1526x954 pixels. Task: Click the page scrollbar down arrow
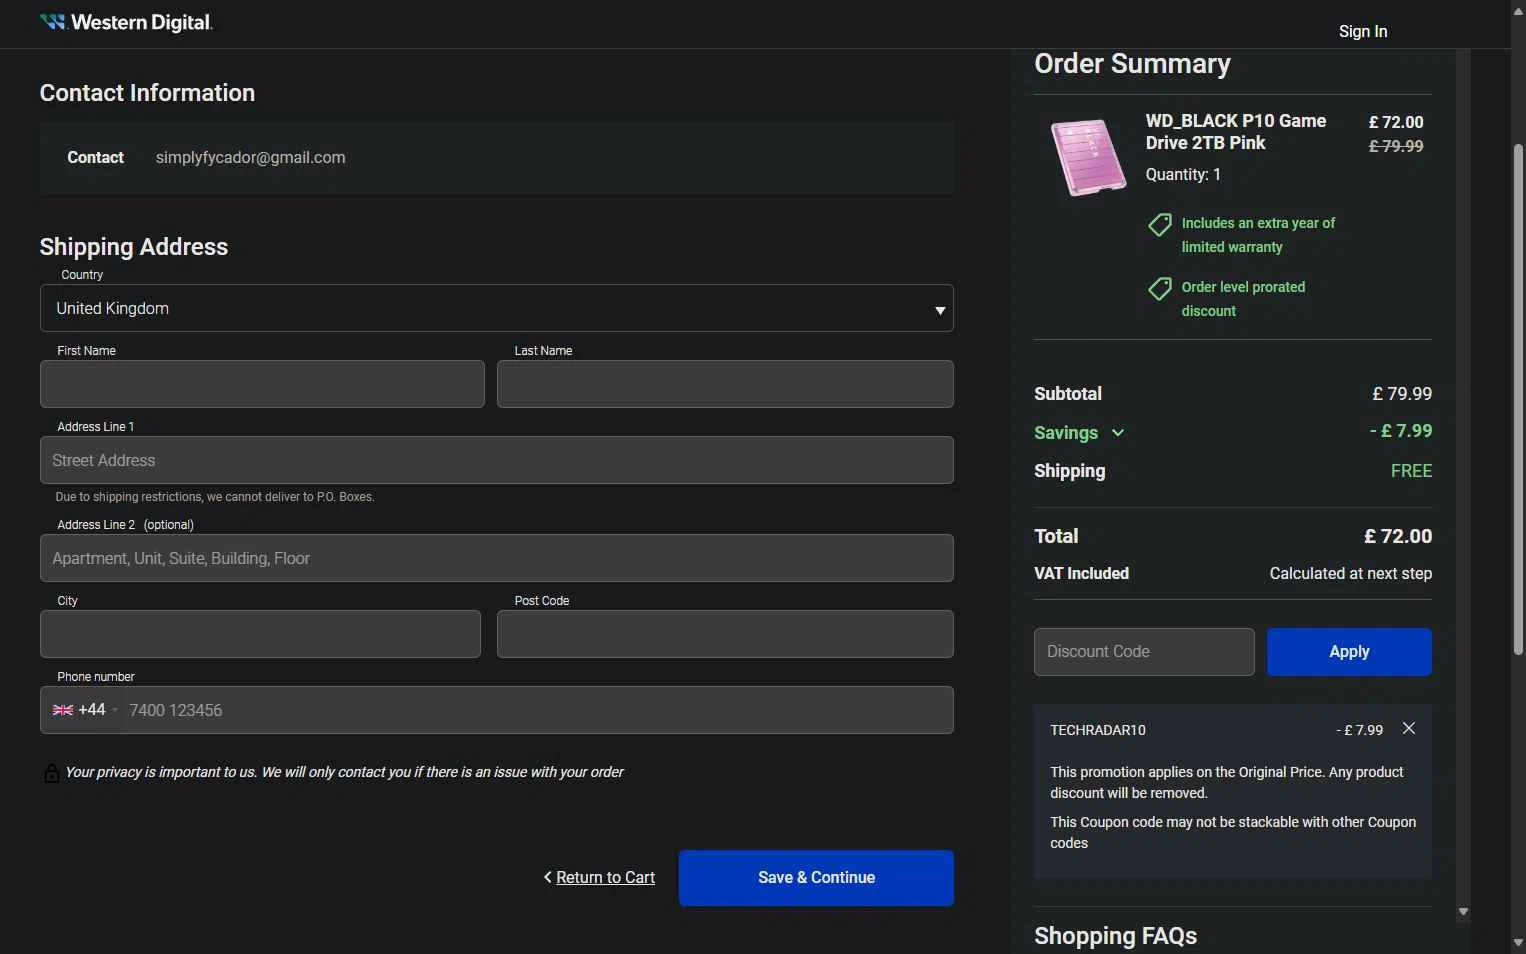(x=1518, y=944)
